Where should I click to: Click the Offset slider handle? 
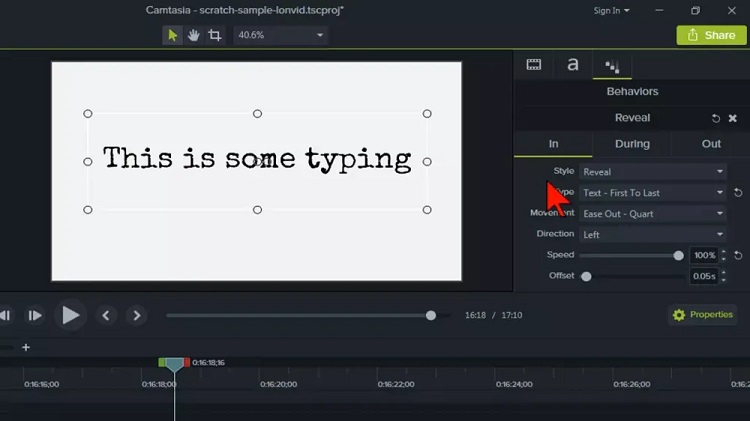click(x=586, y=277)
